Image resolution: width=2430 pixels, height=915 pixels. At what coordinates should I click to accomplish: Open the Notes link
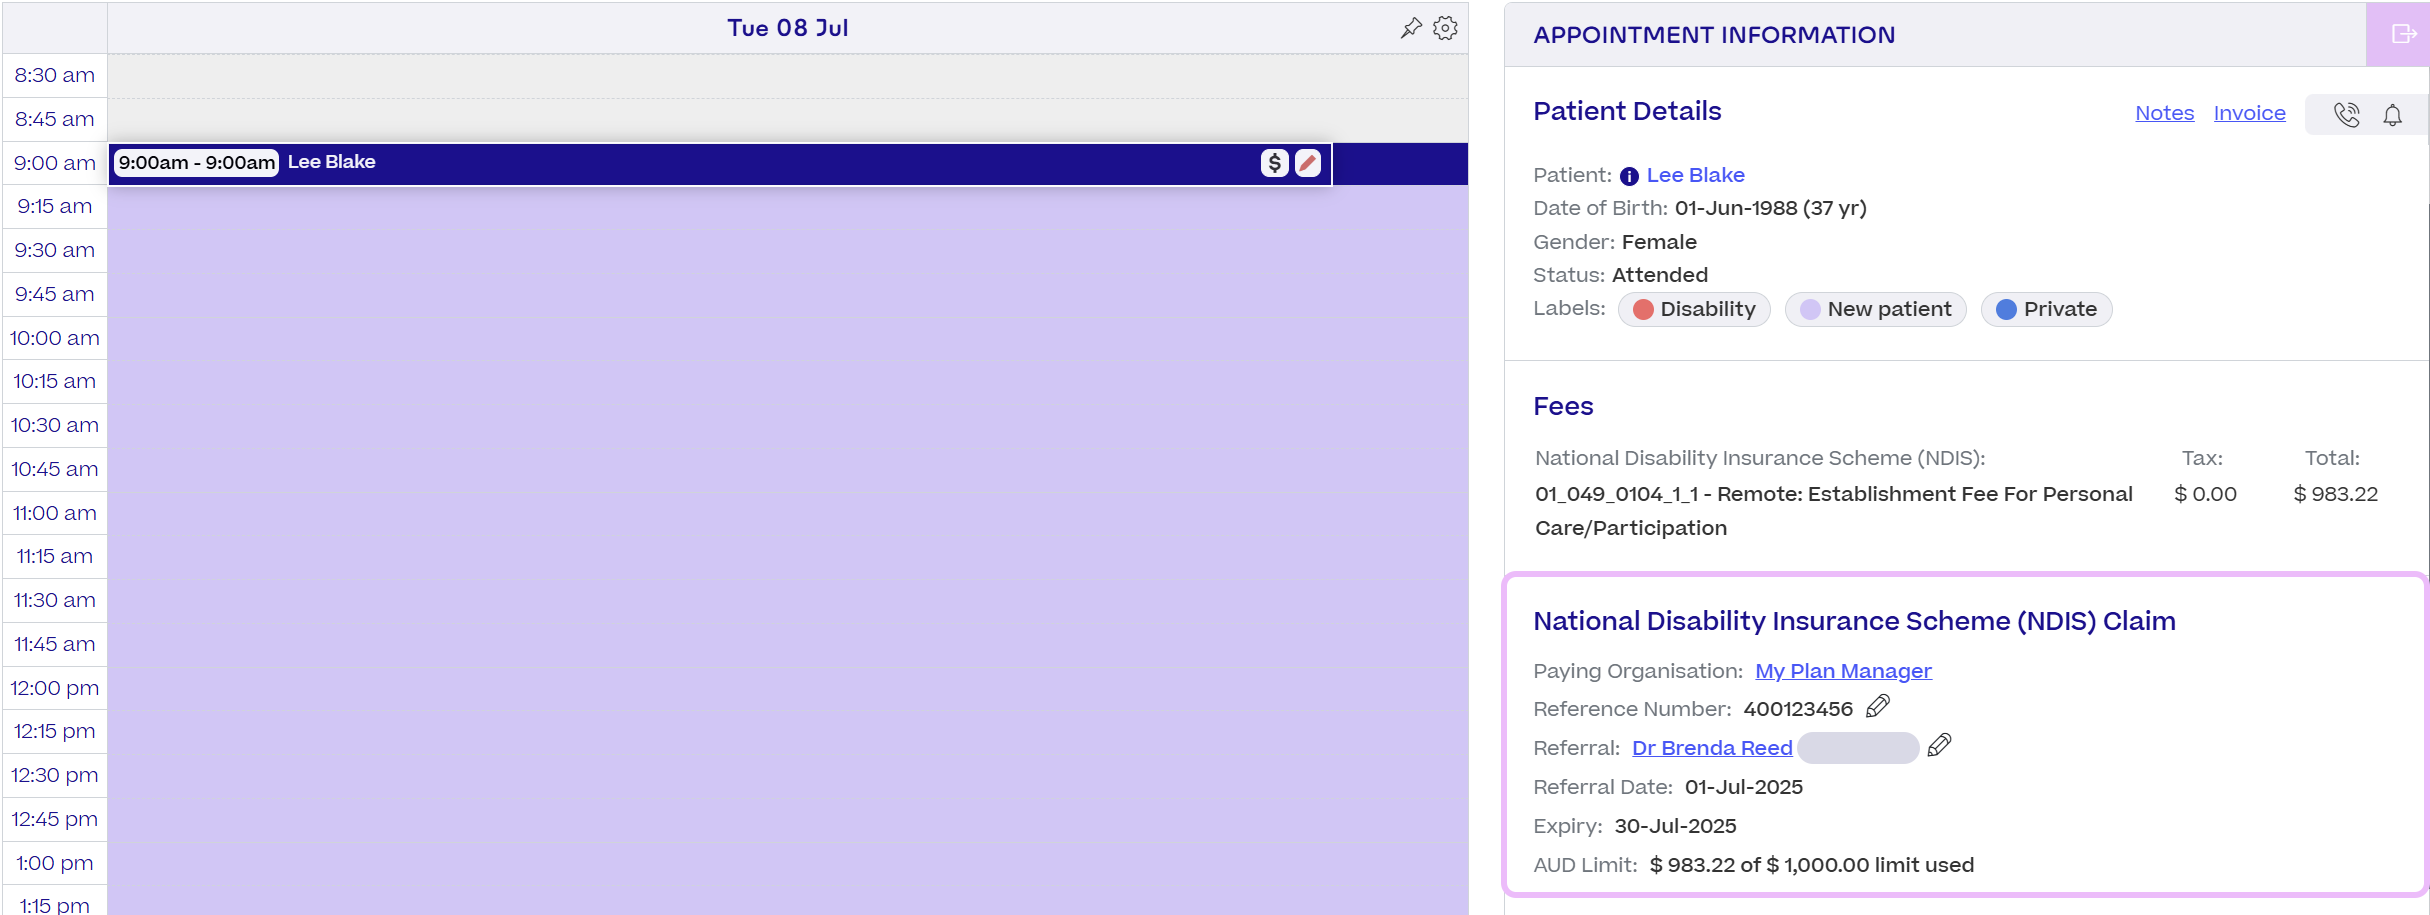click(x=2164, y=113)
